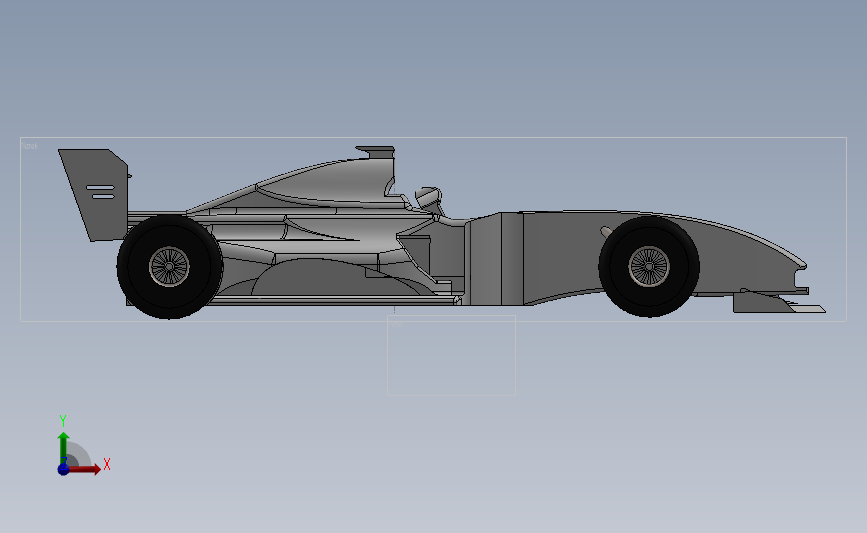Click the blue Z axis ball on the triad
867x533 pixels.
point(64,469)
